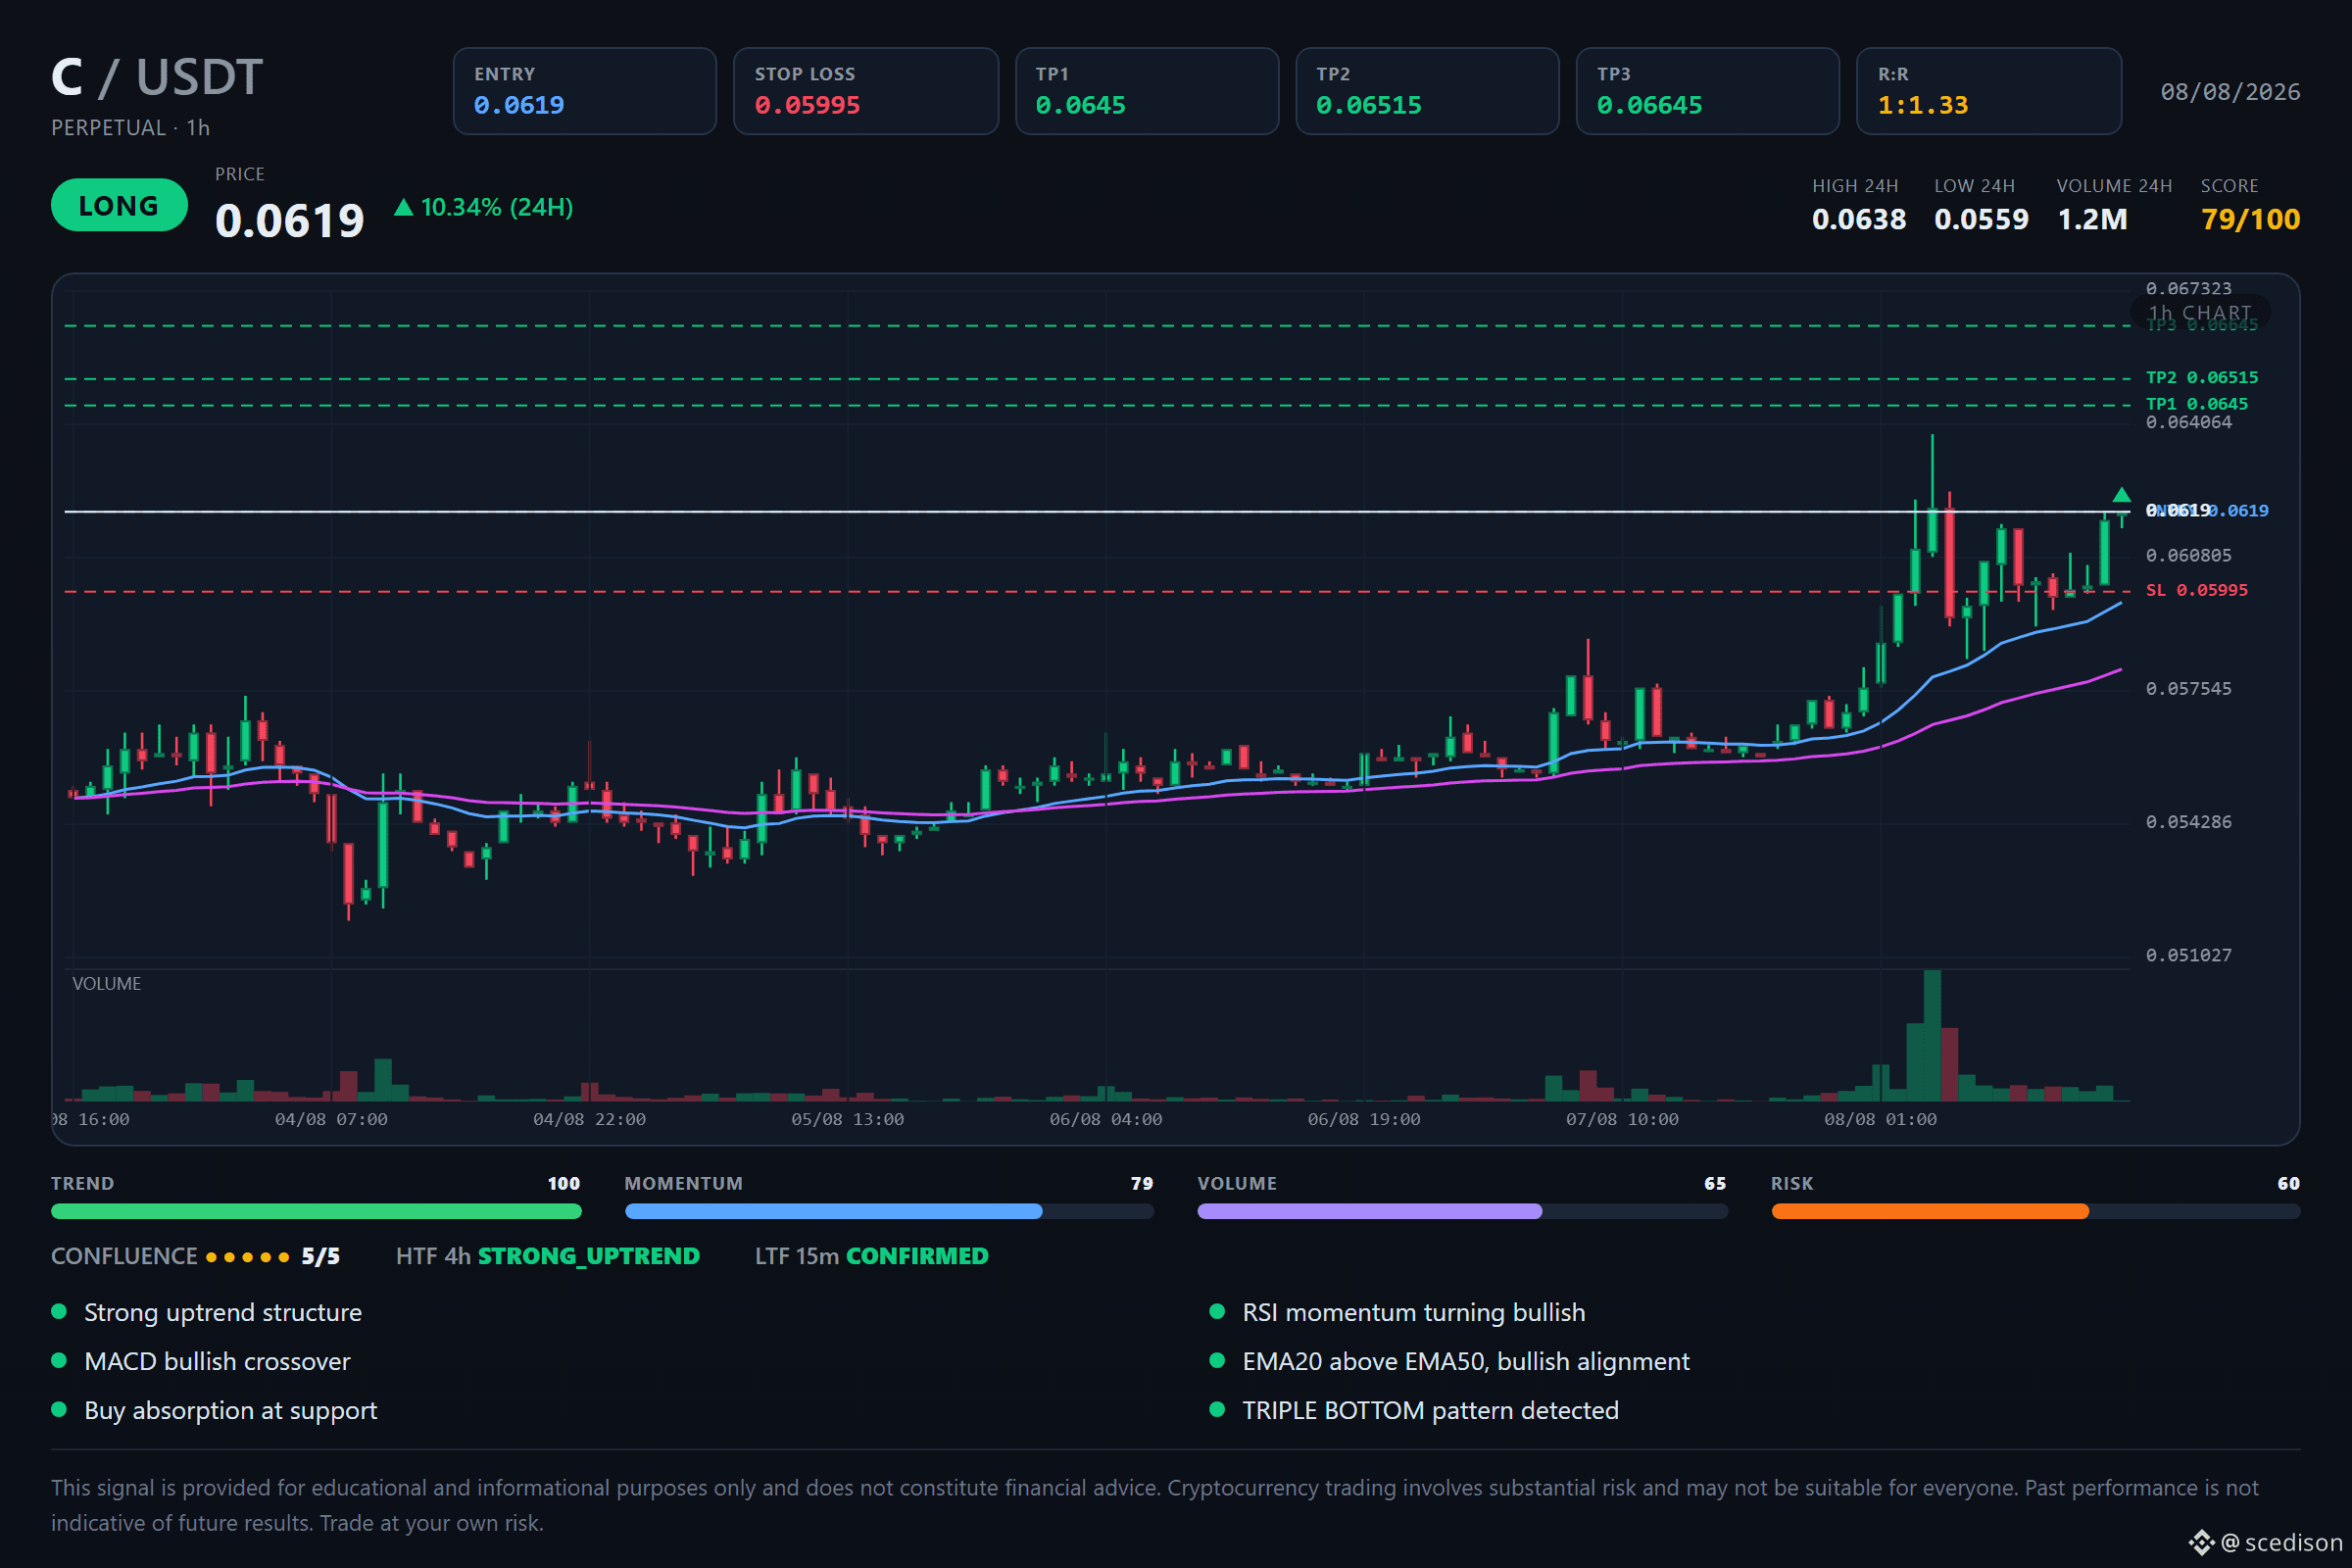Select the R:R 1:1.33 card
The image size is (2352, 1568).
tap(1989, 91)
